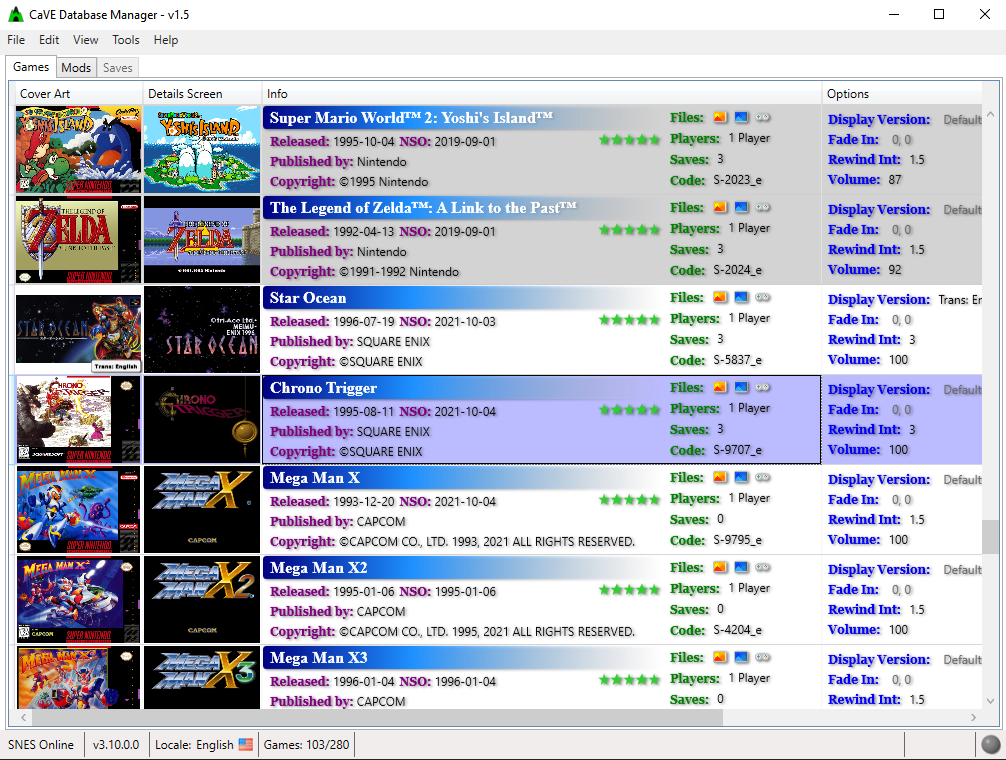Click the star rating for Chrono Trigger

[629, 410]
